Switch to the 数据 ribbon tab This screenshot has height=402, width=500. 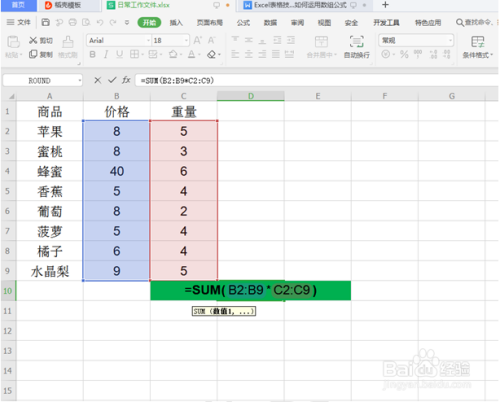[x=270, y=22]
